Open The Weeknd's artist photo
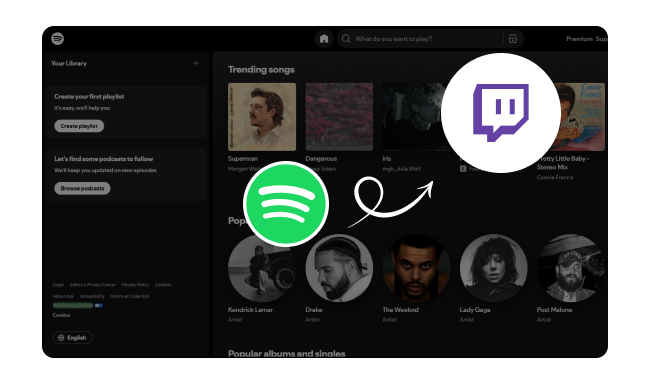Viewport: 650px width, 384px height. coord(416,268)
